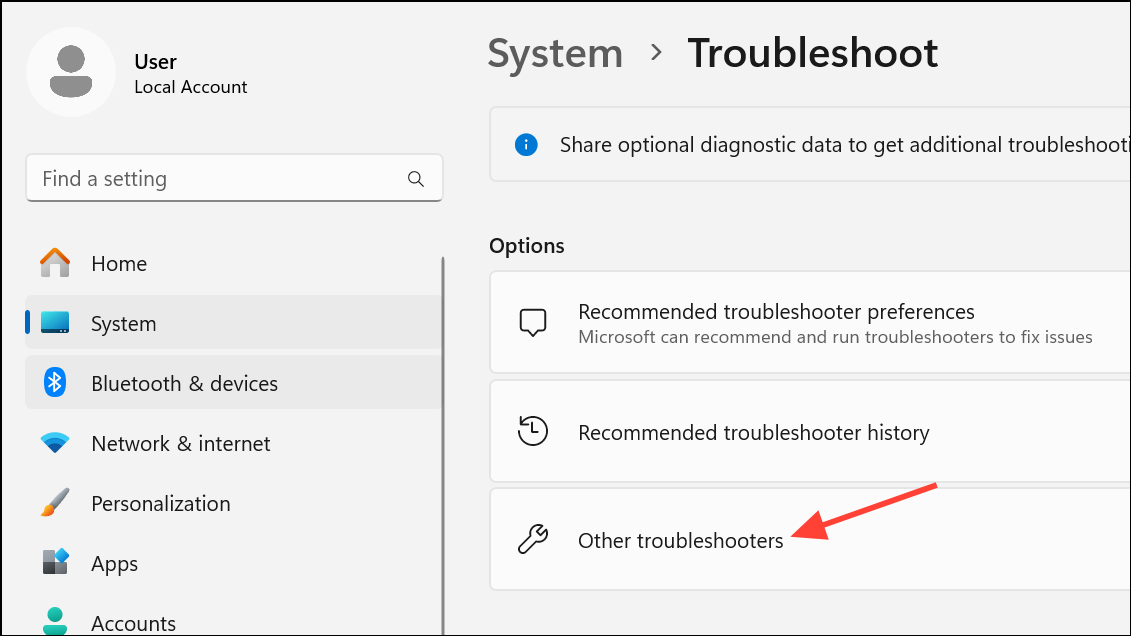Click the blue info icon in banner

click(526, 144)
